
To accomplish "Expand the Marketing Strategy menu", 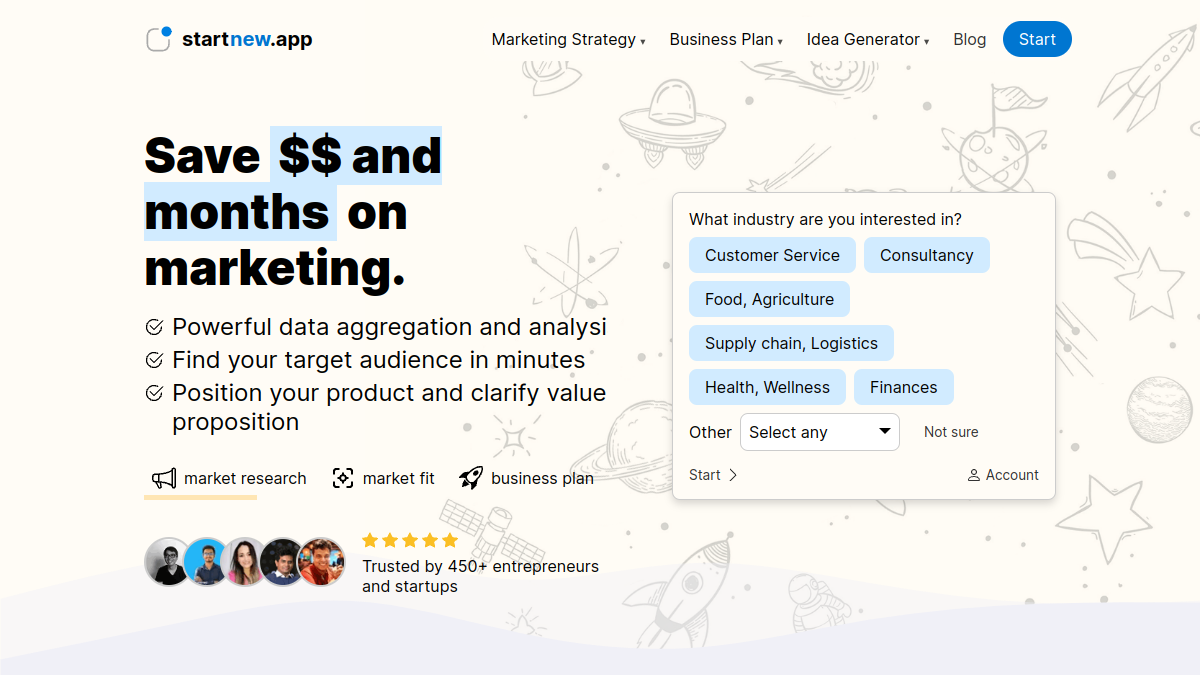I will (568, 39).
